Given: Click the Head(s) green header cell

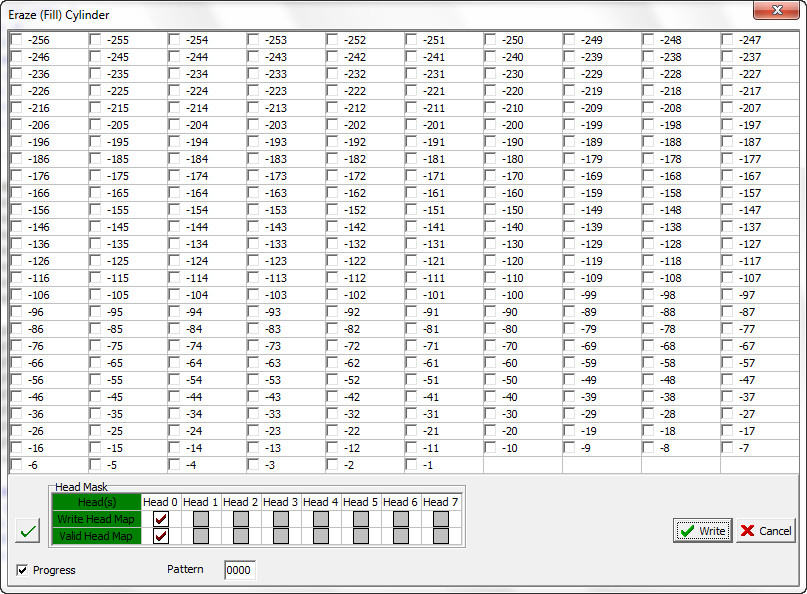Looking at the screenshot, I should (x=97, y=502).
